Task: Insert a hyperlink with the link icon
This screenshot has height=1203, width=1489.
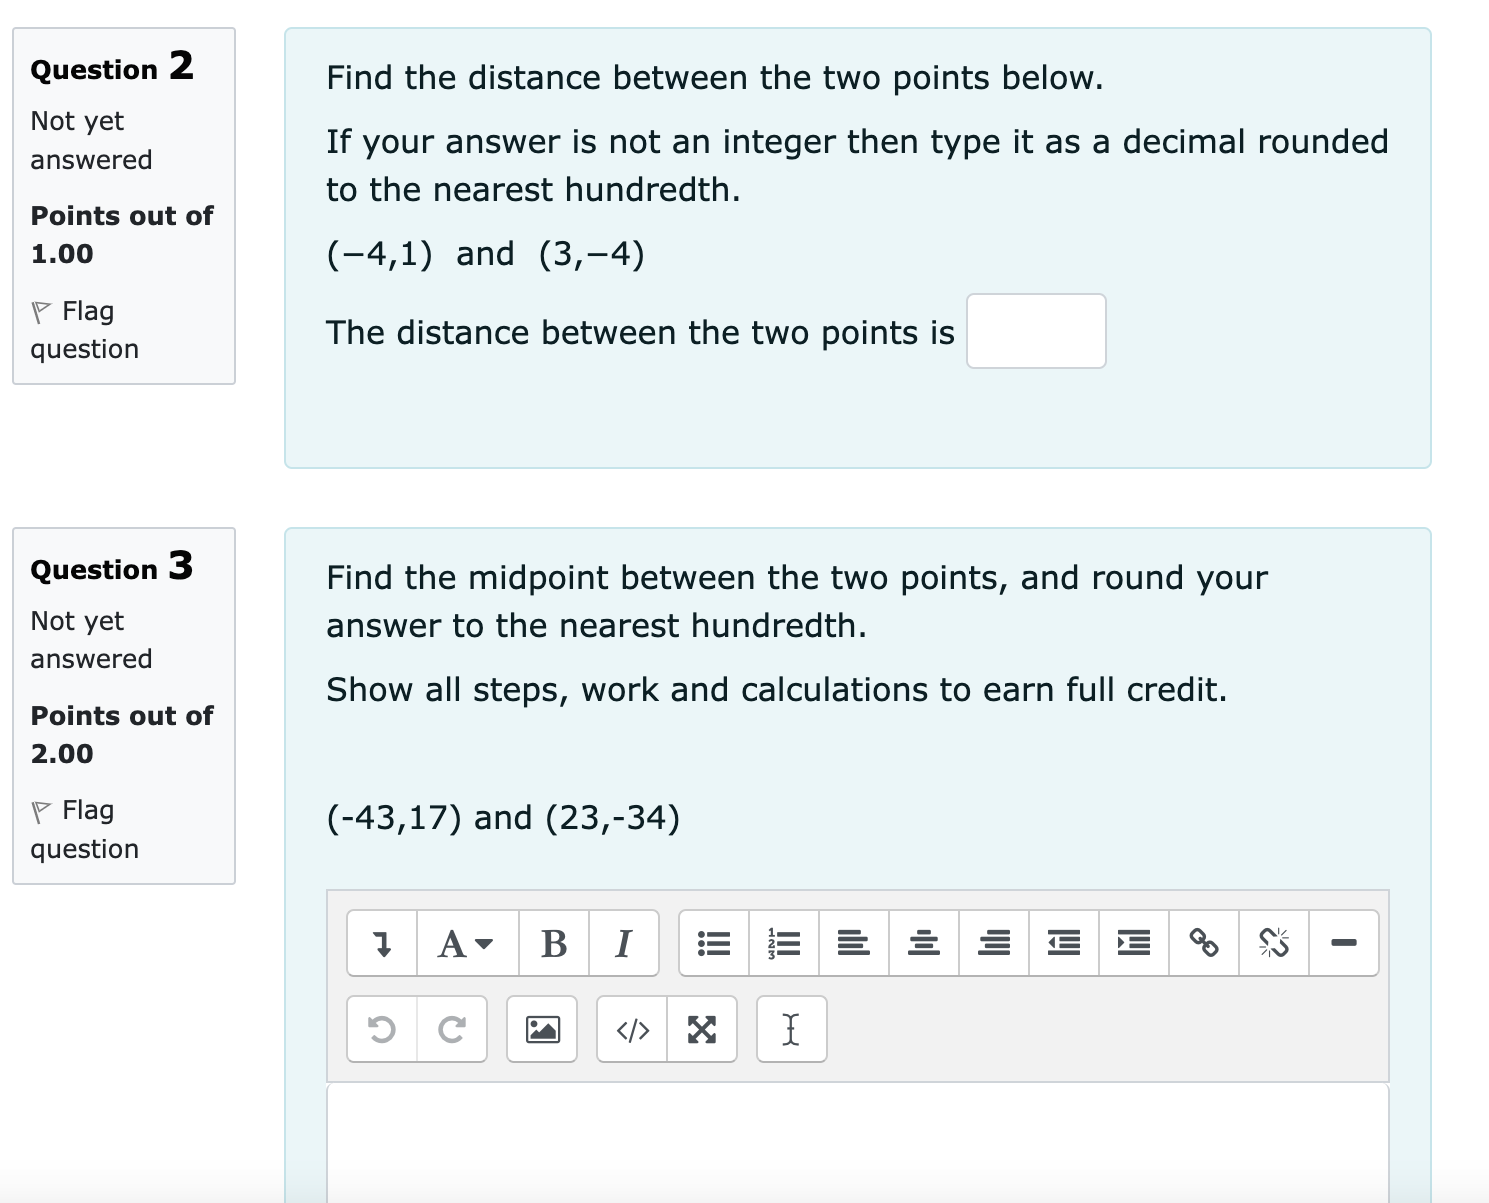Action: (1202, 942)
